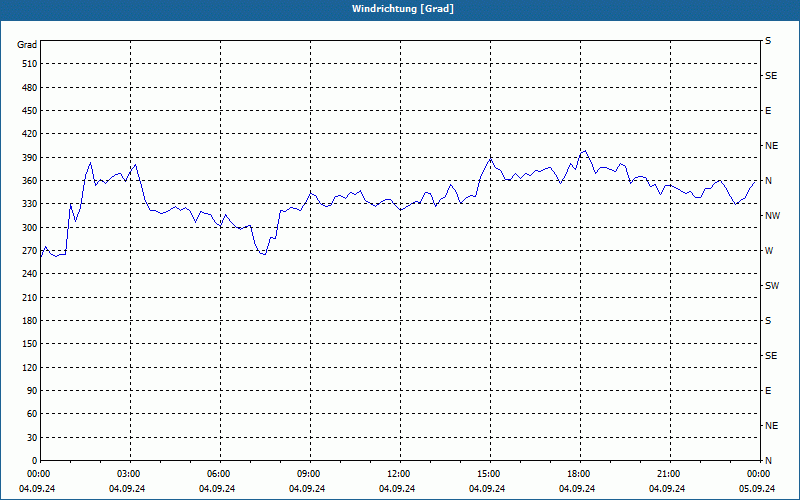The image size is (800, 500).
Task: Select the 'Grad' unit label above the axis
Action: pos(27,45)
